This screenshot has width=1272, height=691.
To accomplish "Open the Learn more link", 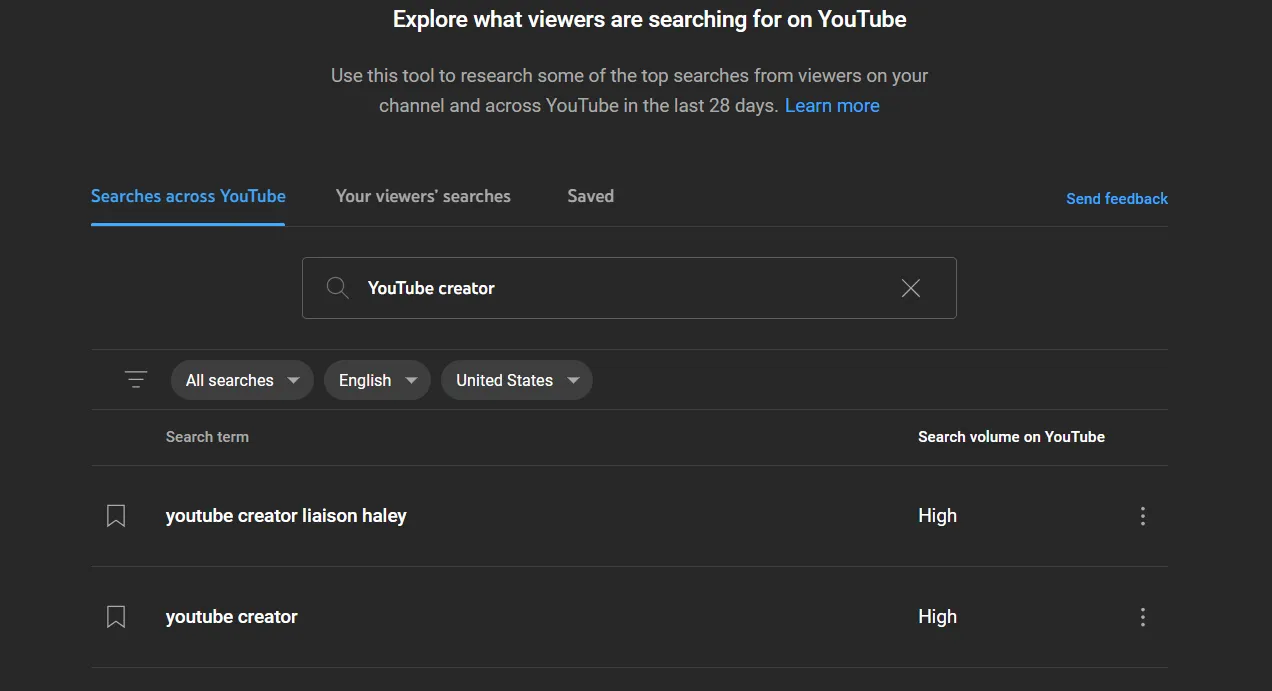I will (832, 105).
